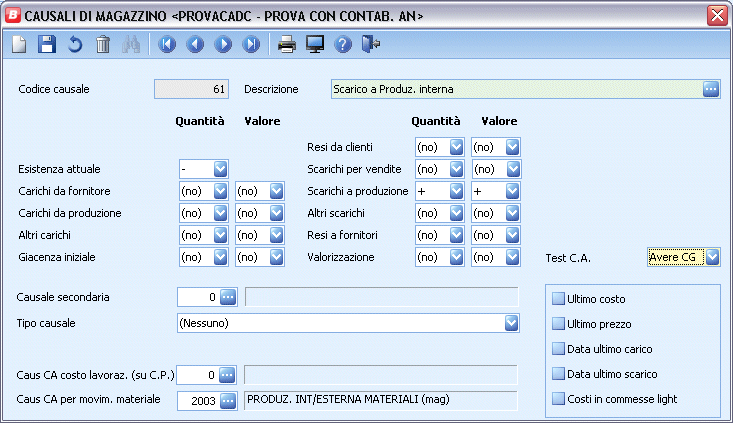
Task: Check Costi in commesse light
Action: click(558, 399)
